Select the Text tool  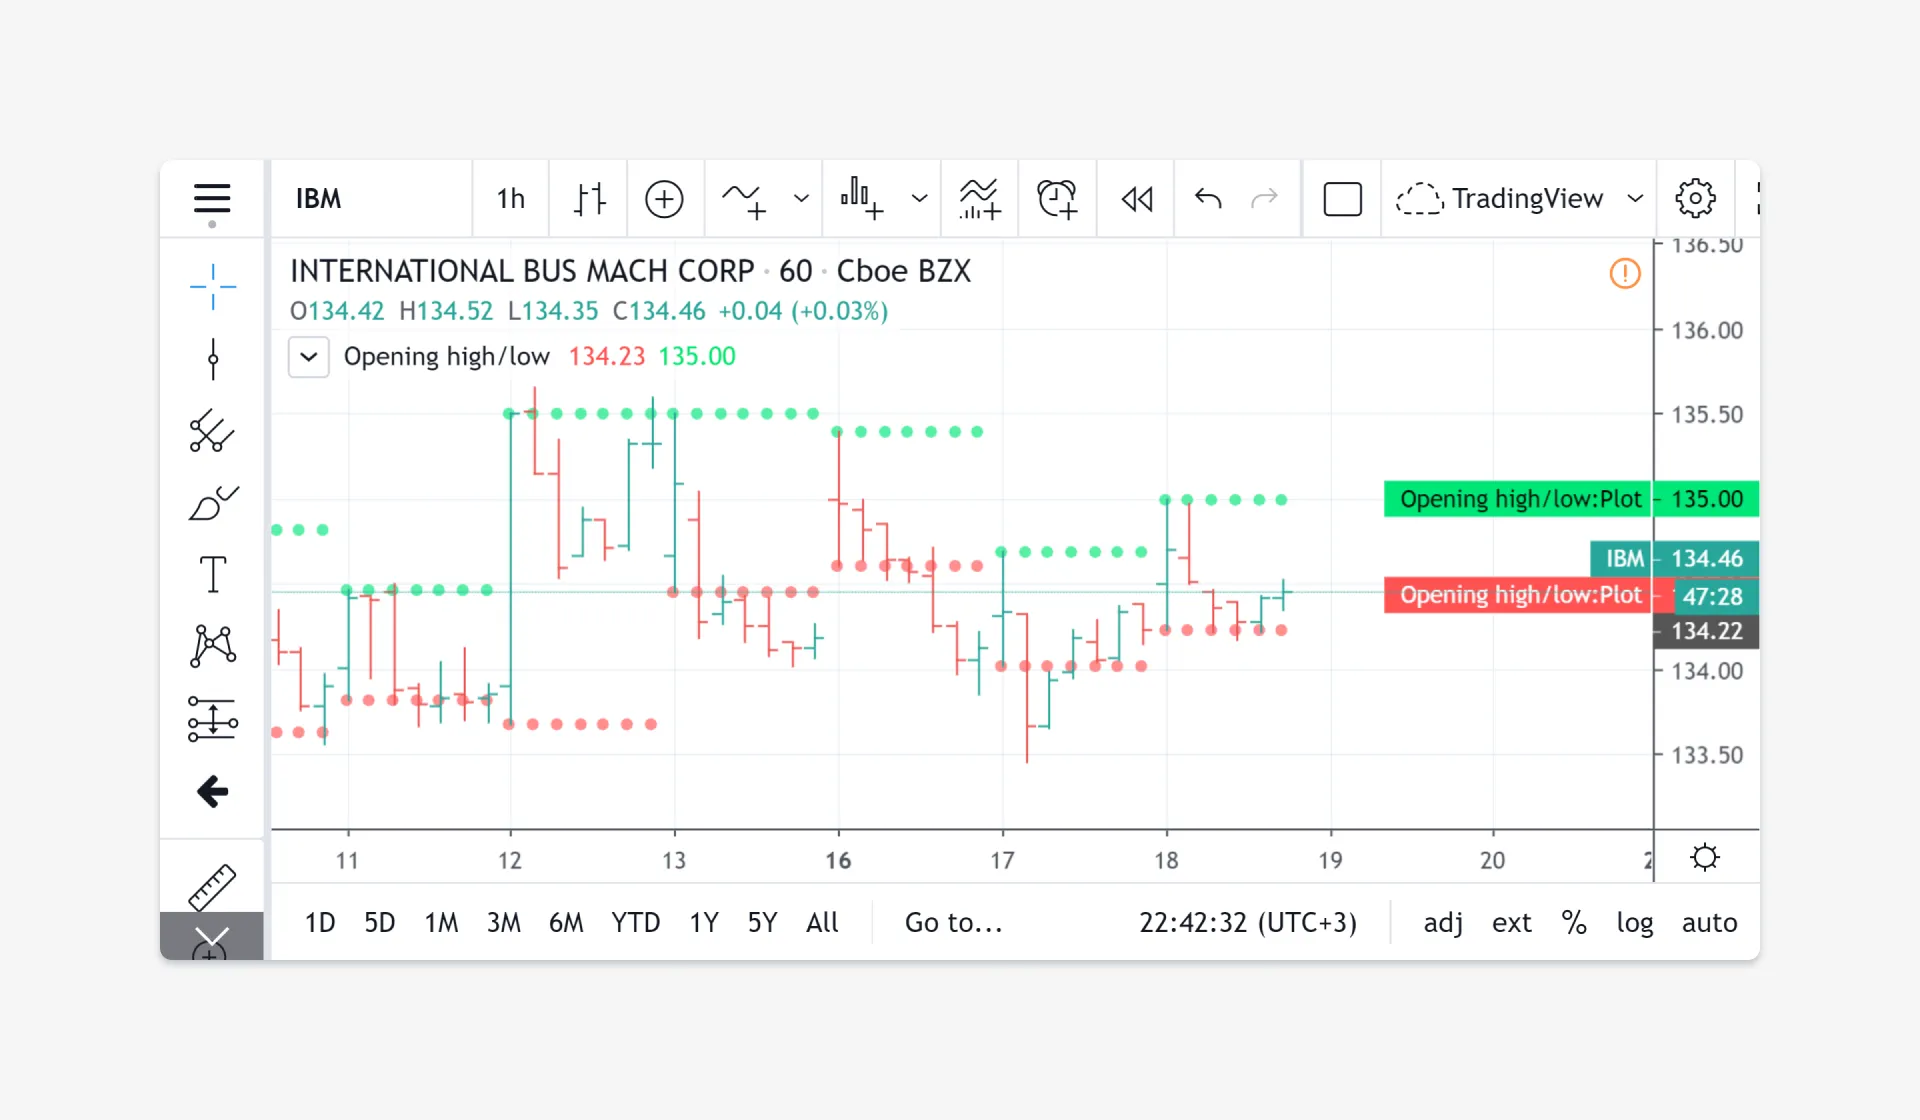(212, 574)
